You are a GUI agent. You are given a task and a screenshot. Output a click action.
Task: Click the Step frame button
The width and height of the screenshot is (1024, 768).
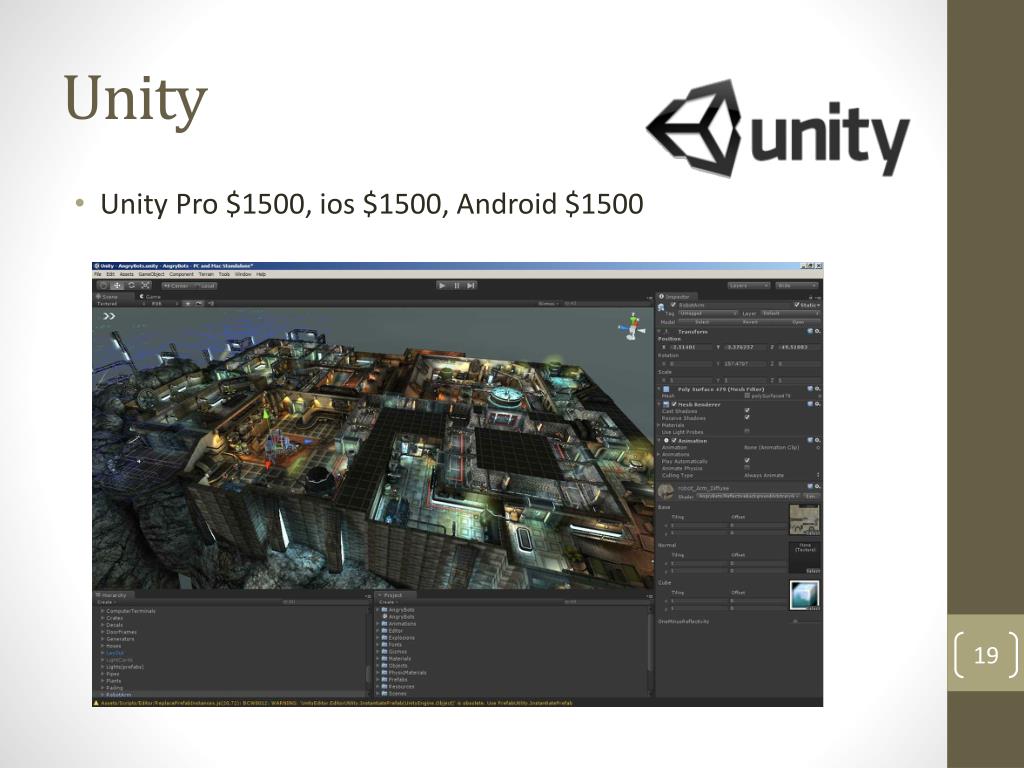(x=471, y=285)
